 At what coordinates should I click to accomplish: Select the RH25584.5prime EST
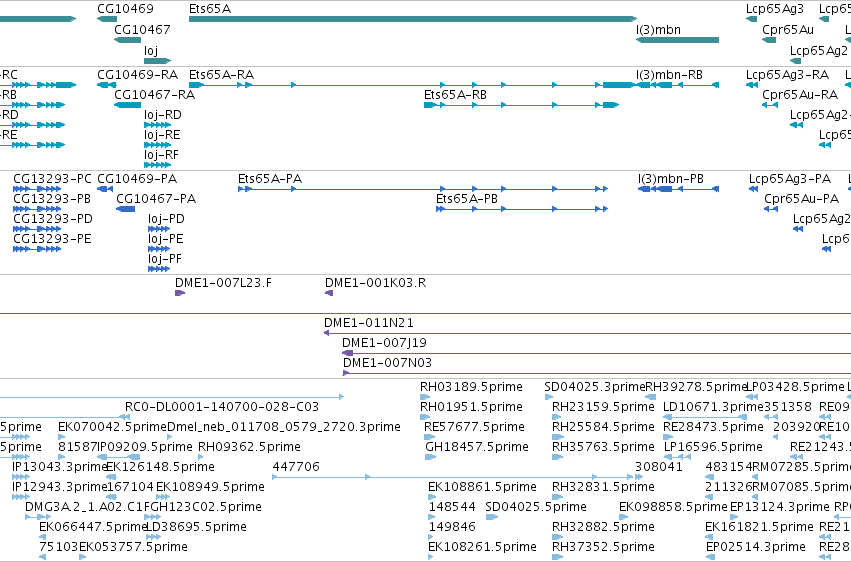[x=557, y=437]
